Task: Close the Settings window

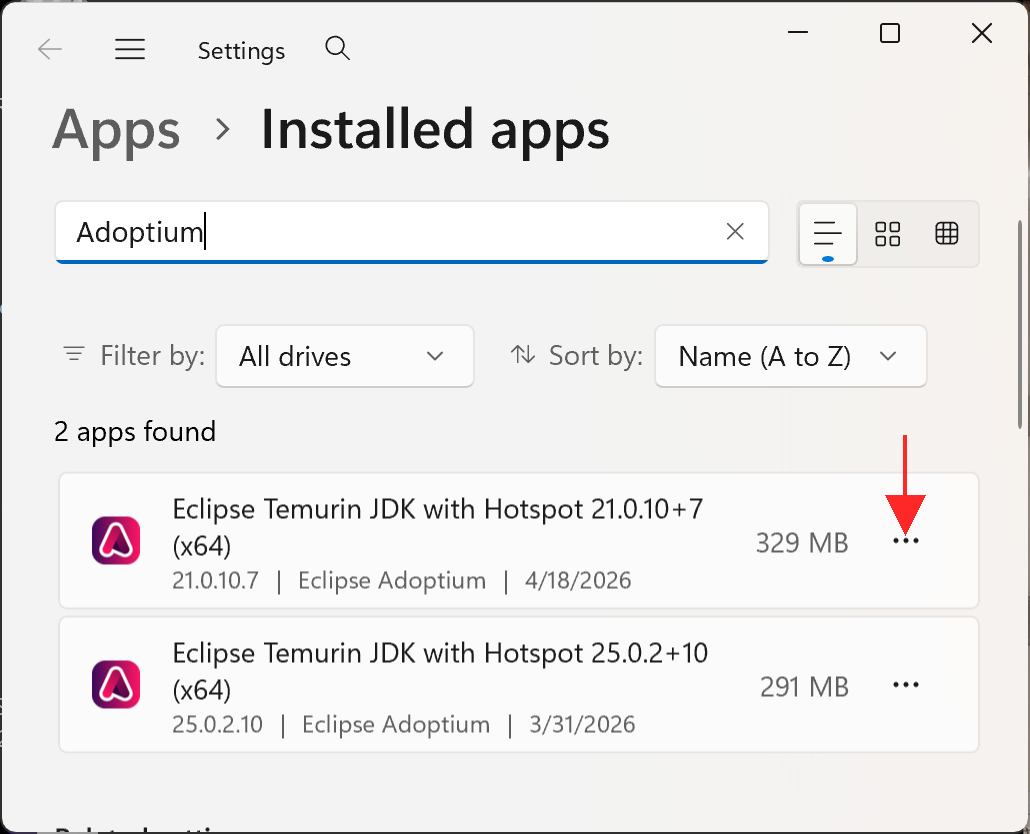Action: 981,33
